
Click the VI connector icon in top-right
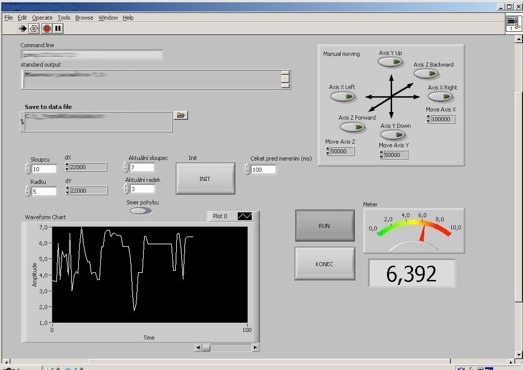[x=513, y=23]
